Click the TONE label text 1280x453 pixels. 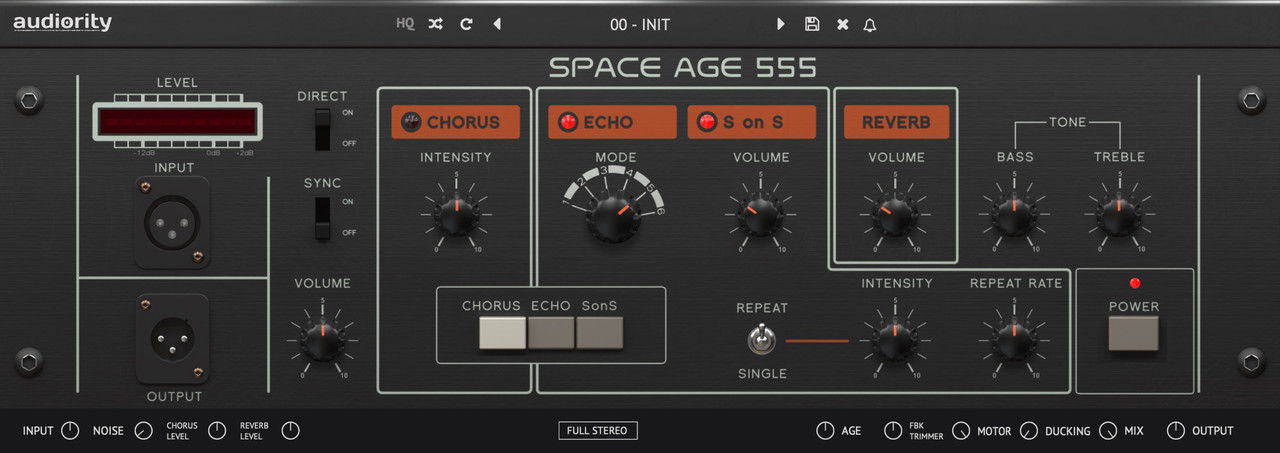[1067, 122]
